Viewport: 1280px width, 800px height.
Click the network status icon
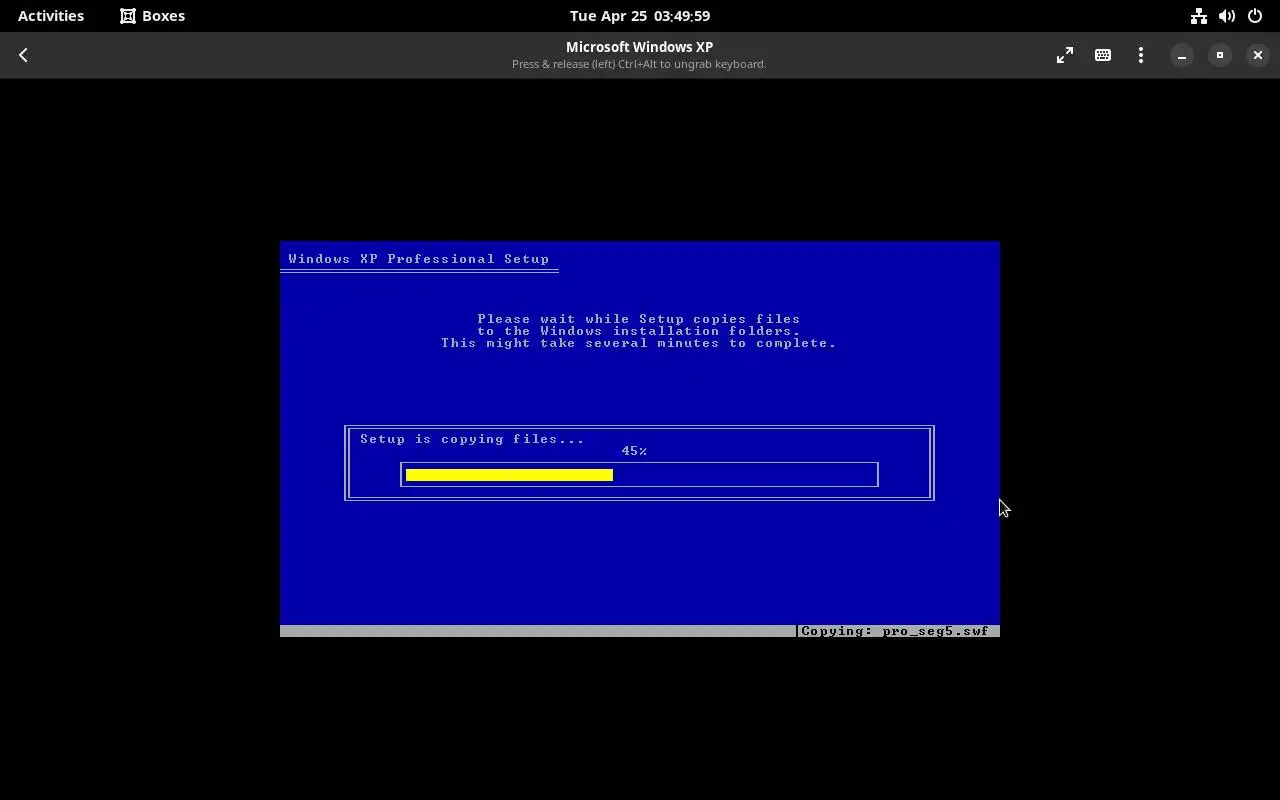click(1198, 16)
